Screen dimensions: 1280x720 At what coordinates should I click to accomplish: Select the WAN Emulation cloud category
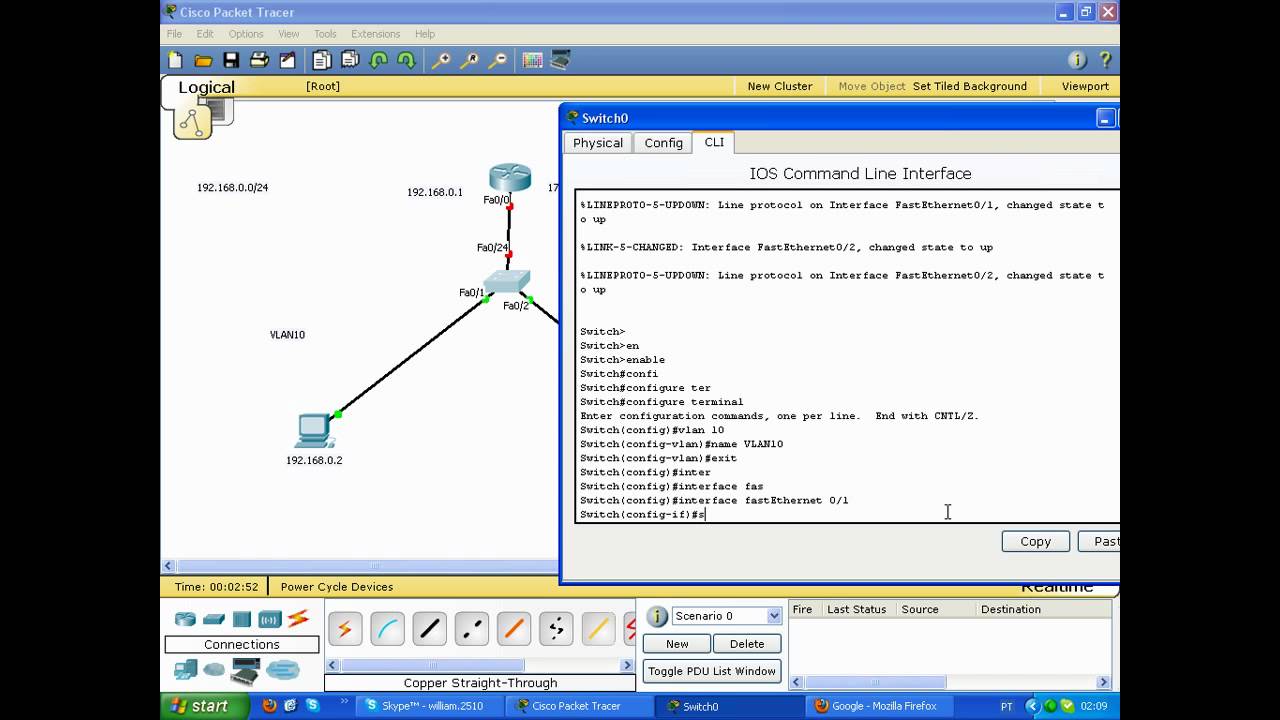click(x=214, y=670)
